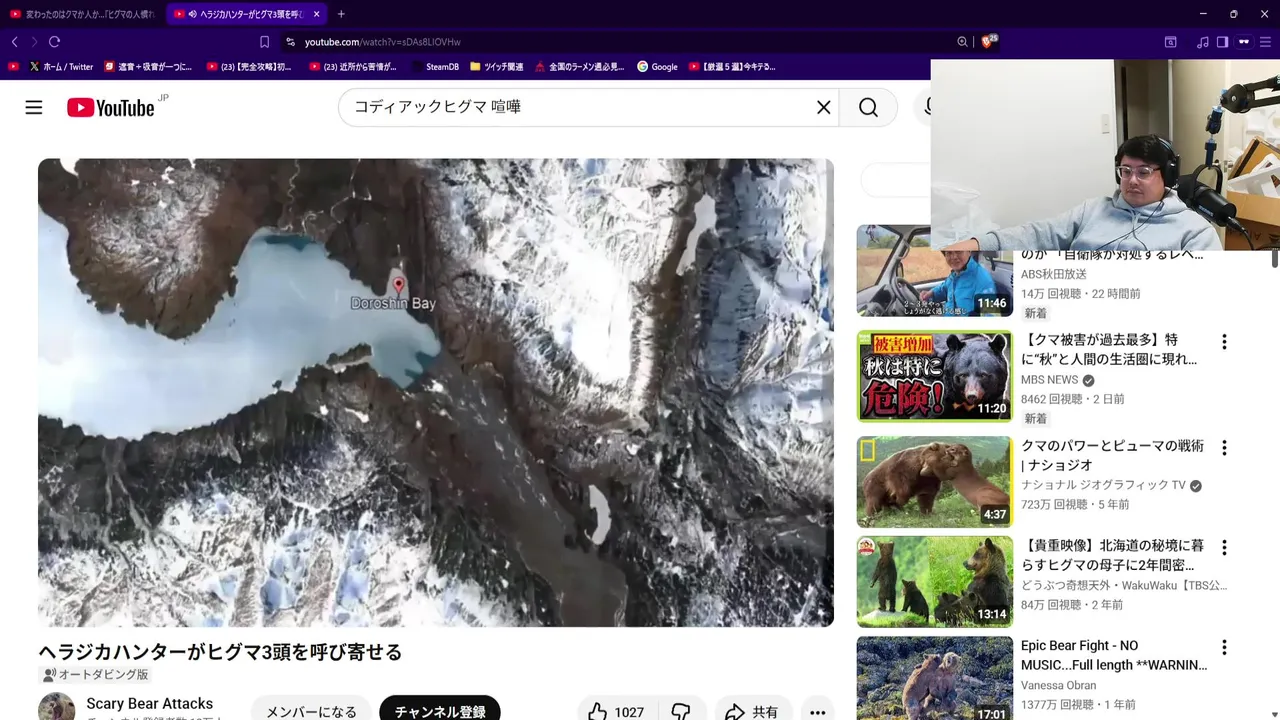1280x720 pixels.
Task: Open options for the 北海道の秘境 video
Action: pyautogui.click(x=1224, y=548)
